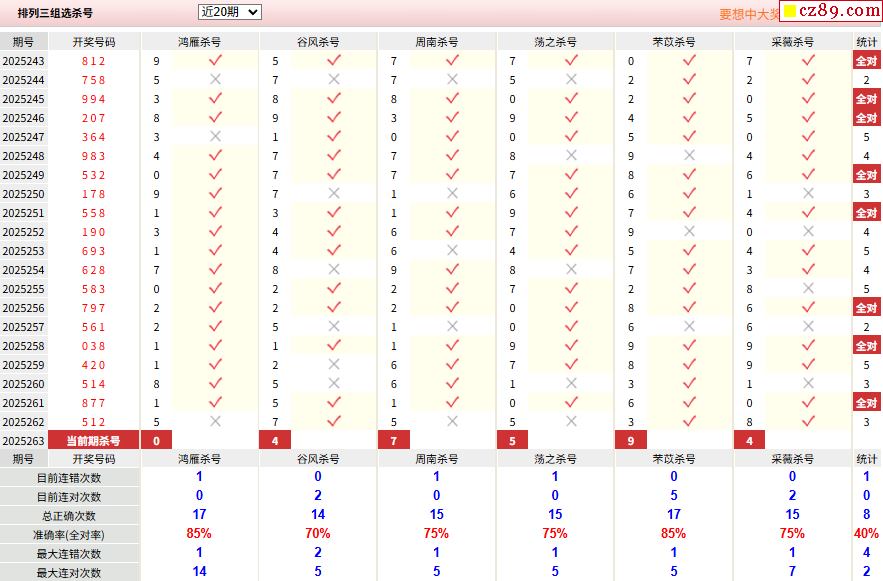The image size is (883, 581).
Task: Click 采薇杀号 cross mark in row 2025250
Action: coord(808,193)
